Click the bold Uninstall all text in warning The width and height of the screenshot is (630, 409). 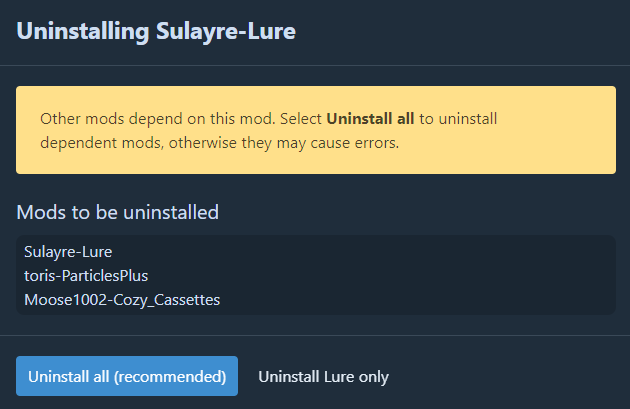370,119
